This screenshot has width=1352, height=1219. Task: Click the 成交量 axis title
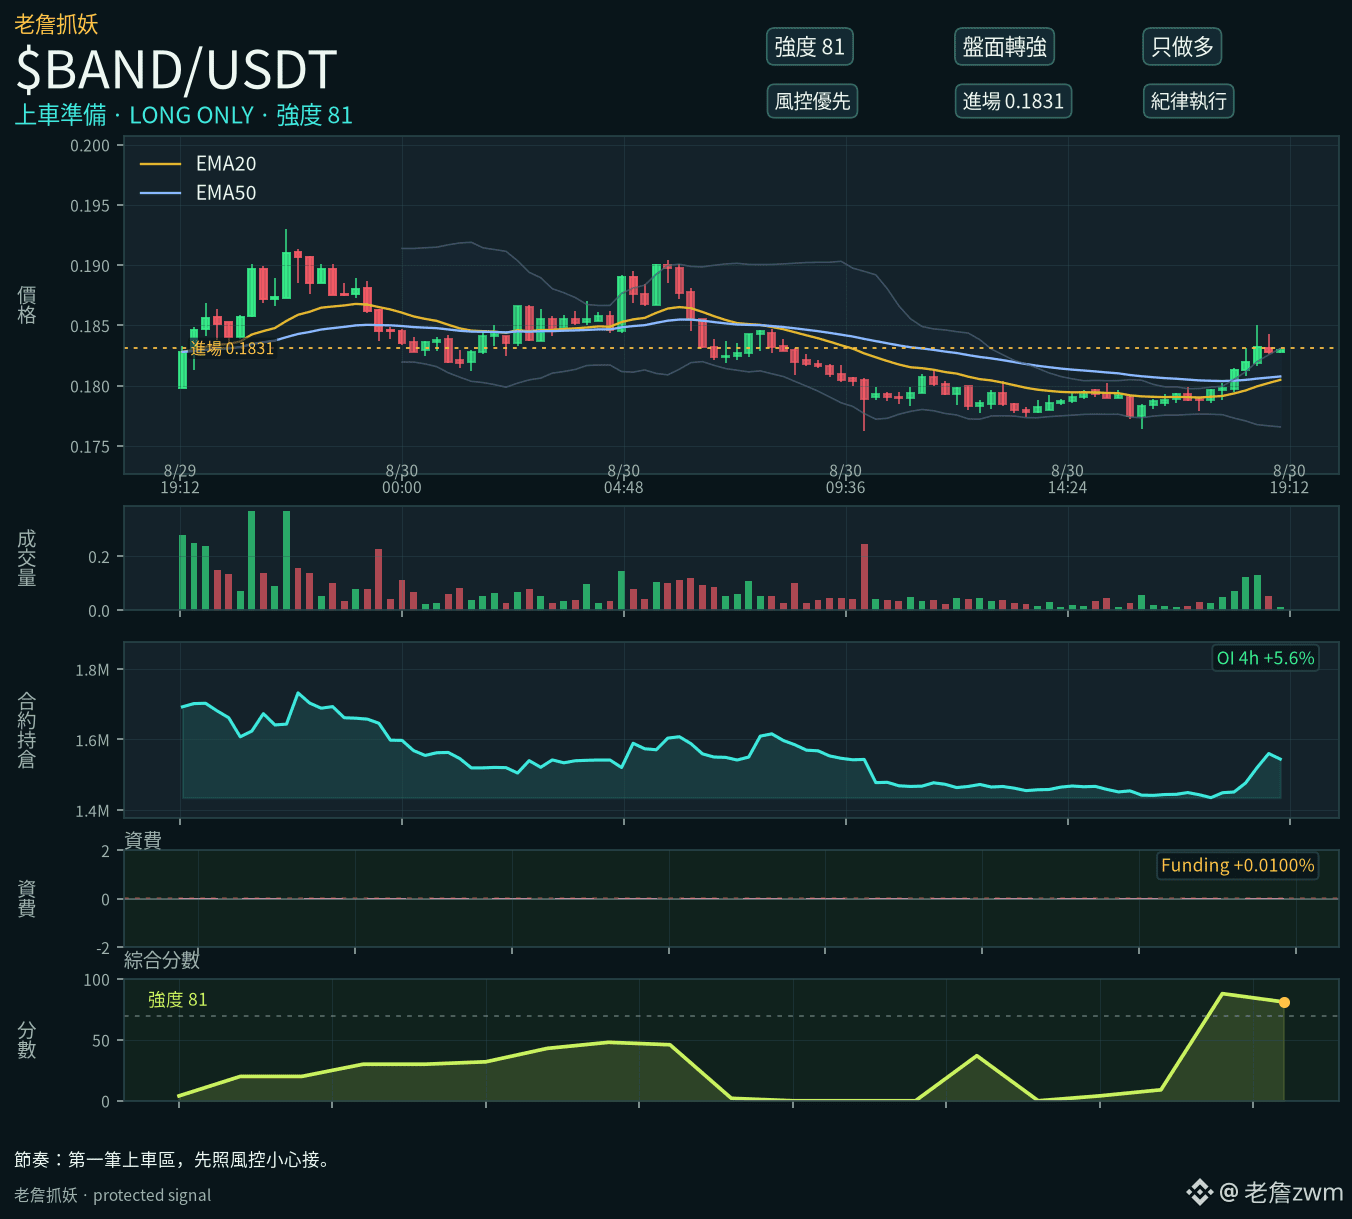pos(27,558)
